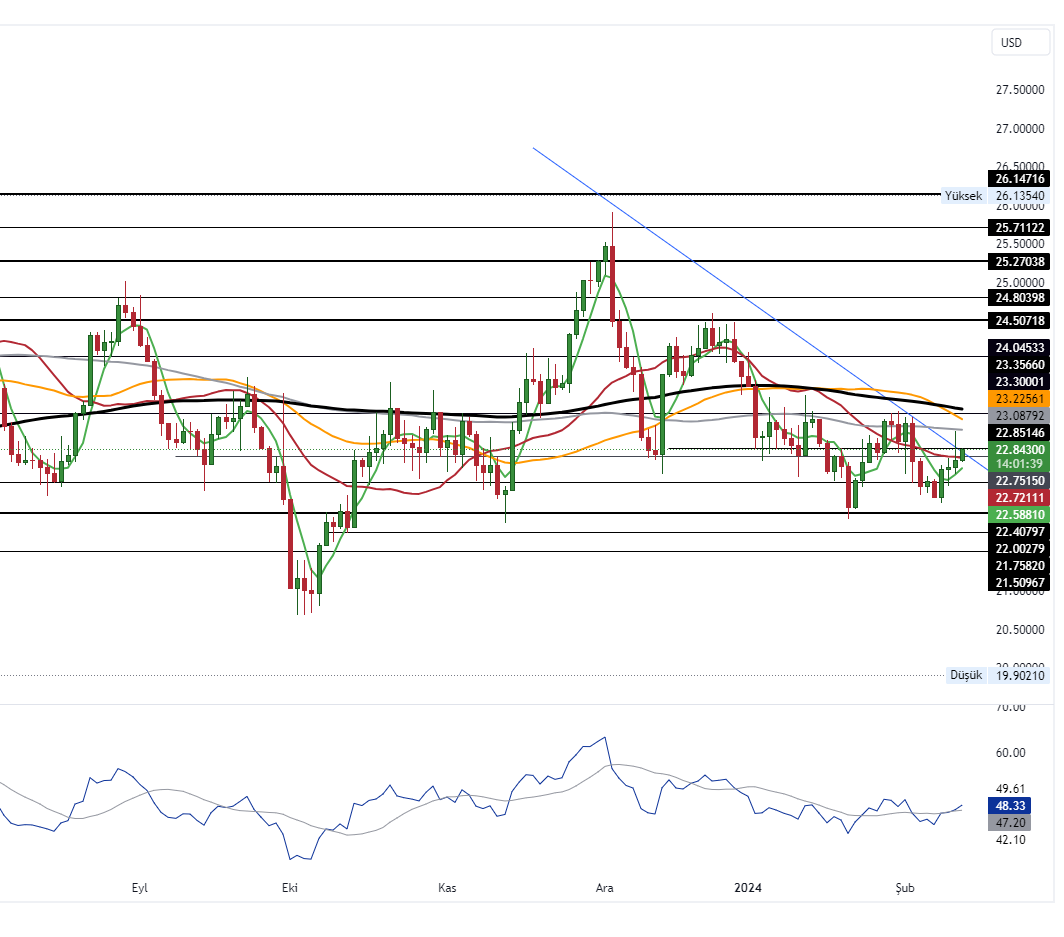The image size is (1064, 937).
Task: Click the 25.71122 price level label
Action: click(1019, 228)
